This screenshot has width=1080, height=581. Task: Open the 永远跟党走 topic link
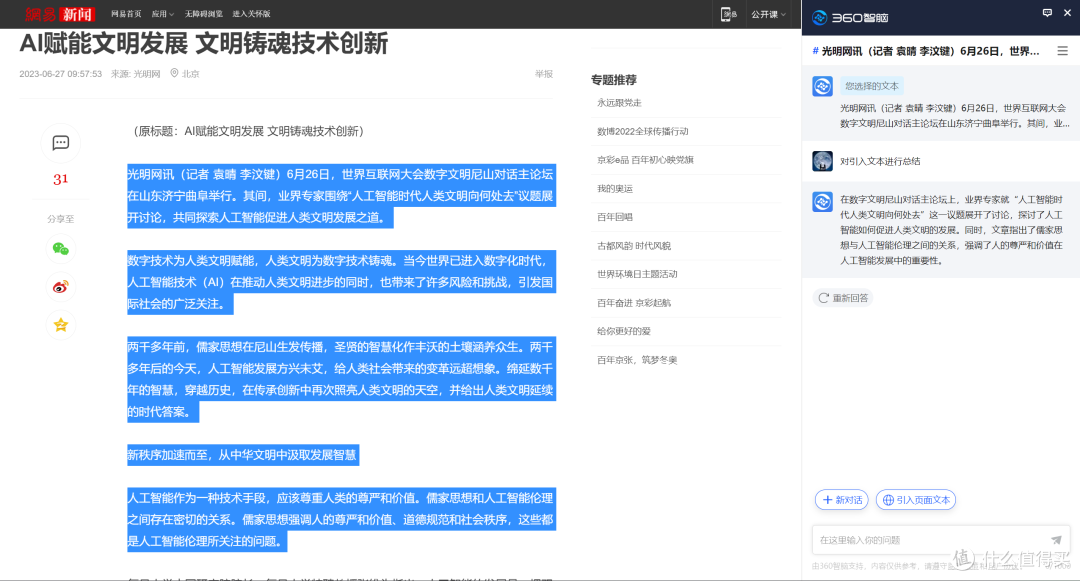[x=619, y=103]
